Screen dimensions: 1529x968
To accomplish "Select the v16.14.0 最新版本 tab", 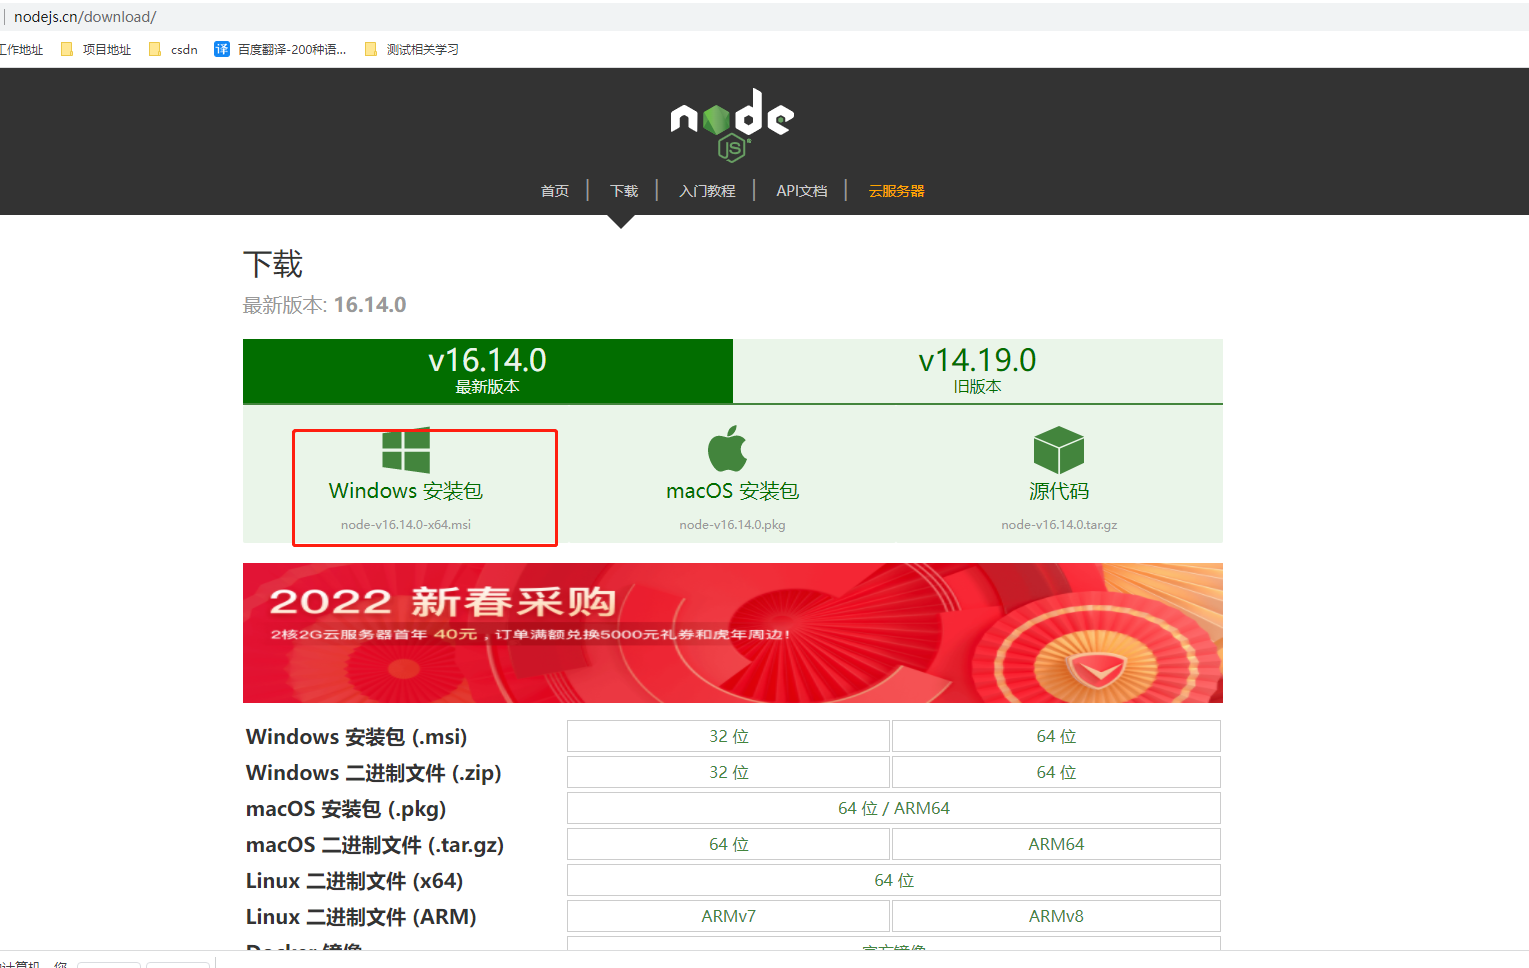I will [488, 371].
